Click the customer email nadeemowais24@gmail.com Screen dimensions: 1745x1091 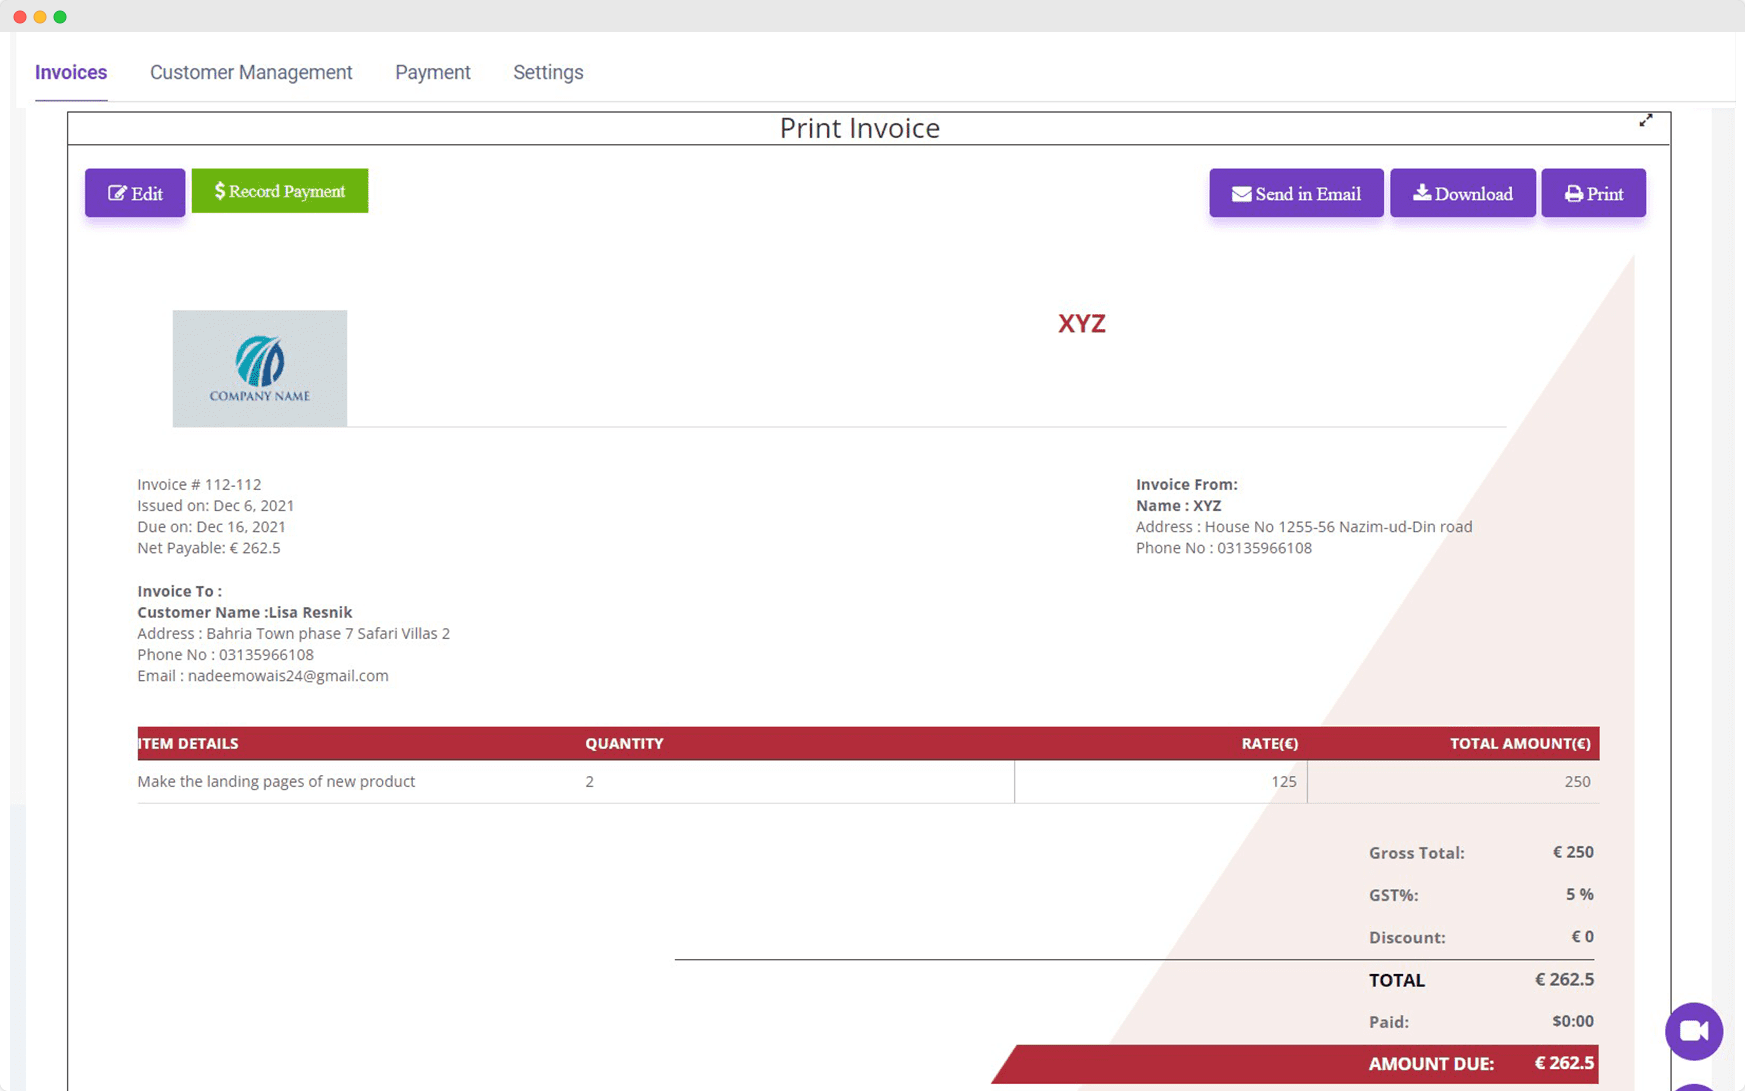point(288,675)
